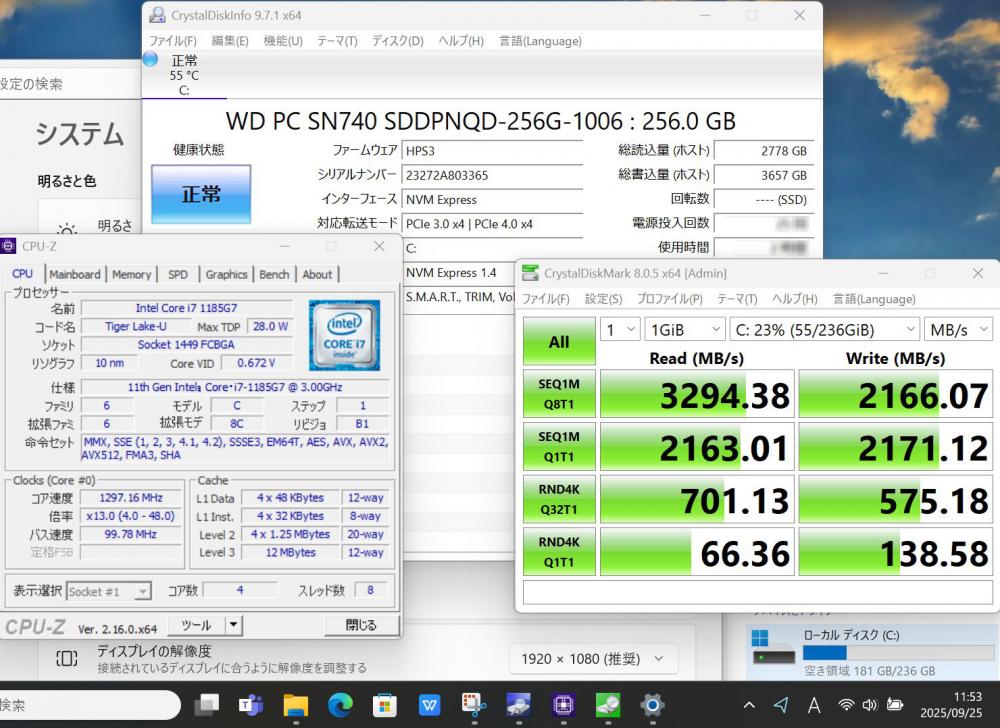Viewport: 1000px width, 728px height.
Task: Switch to the SPD tab in CPU-Z
Action: tap(178, 274)
